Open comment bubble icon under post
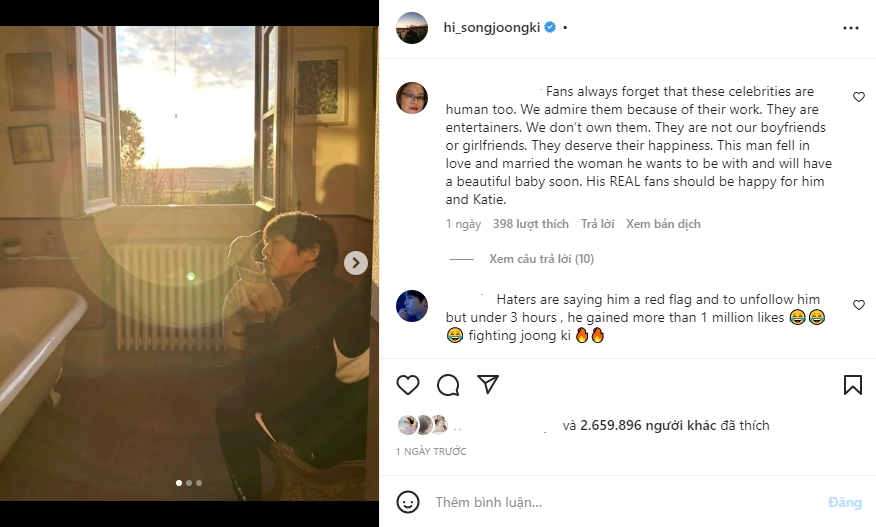This screenshot has height=527, width=876. point(448,385)
